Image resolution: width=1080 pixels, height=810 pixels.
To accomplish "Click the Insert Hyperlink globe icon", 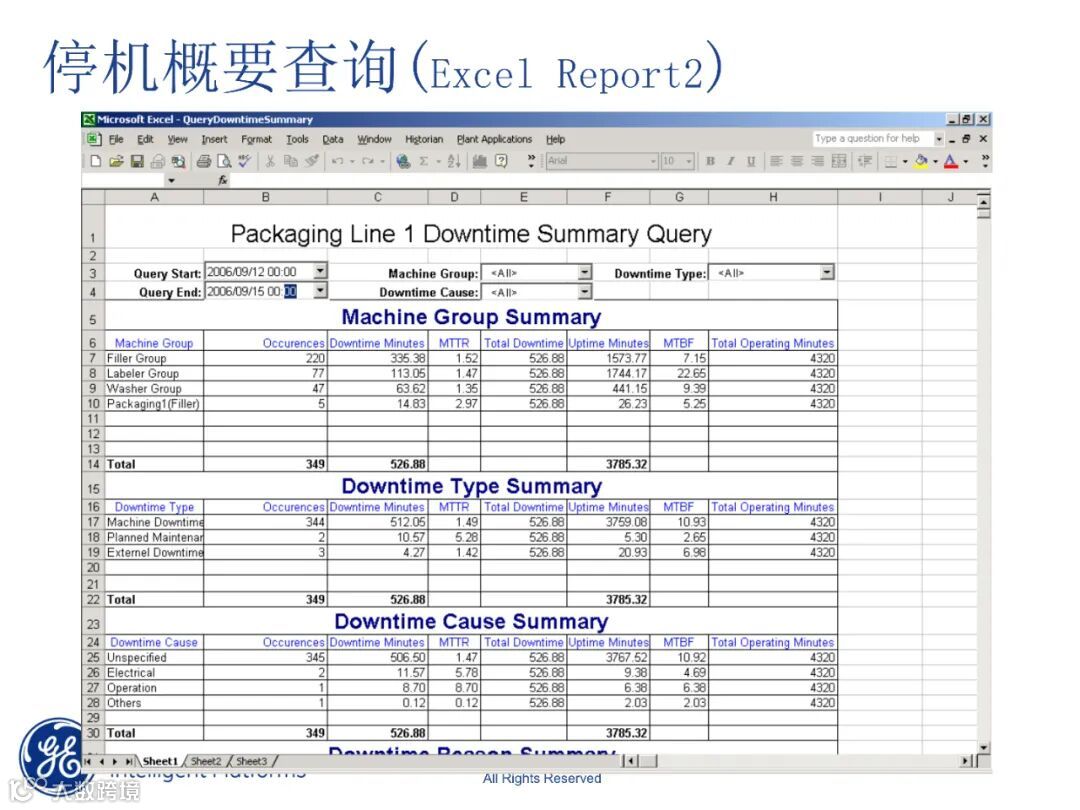I will point(403,161).
